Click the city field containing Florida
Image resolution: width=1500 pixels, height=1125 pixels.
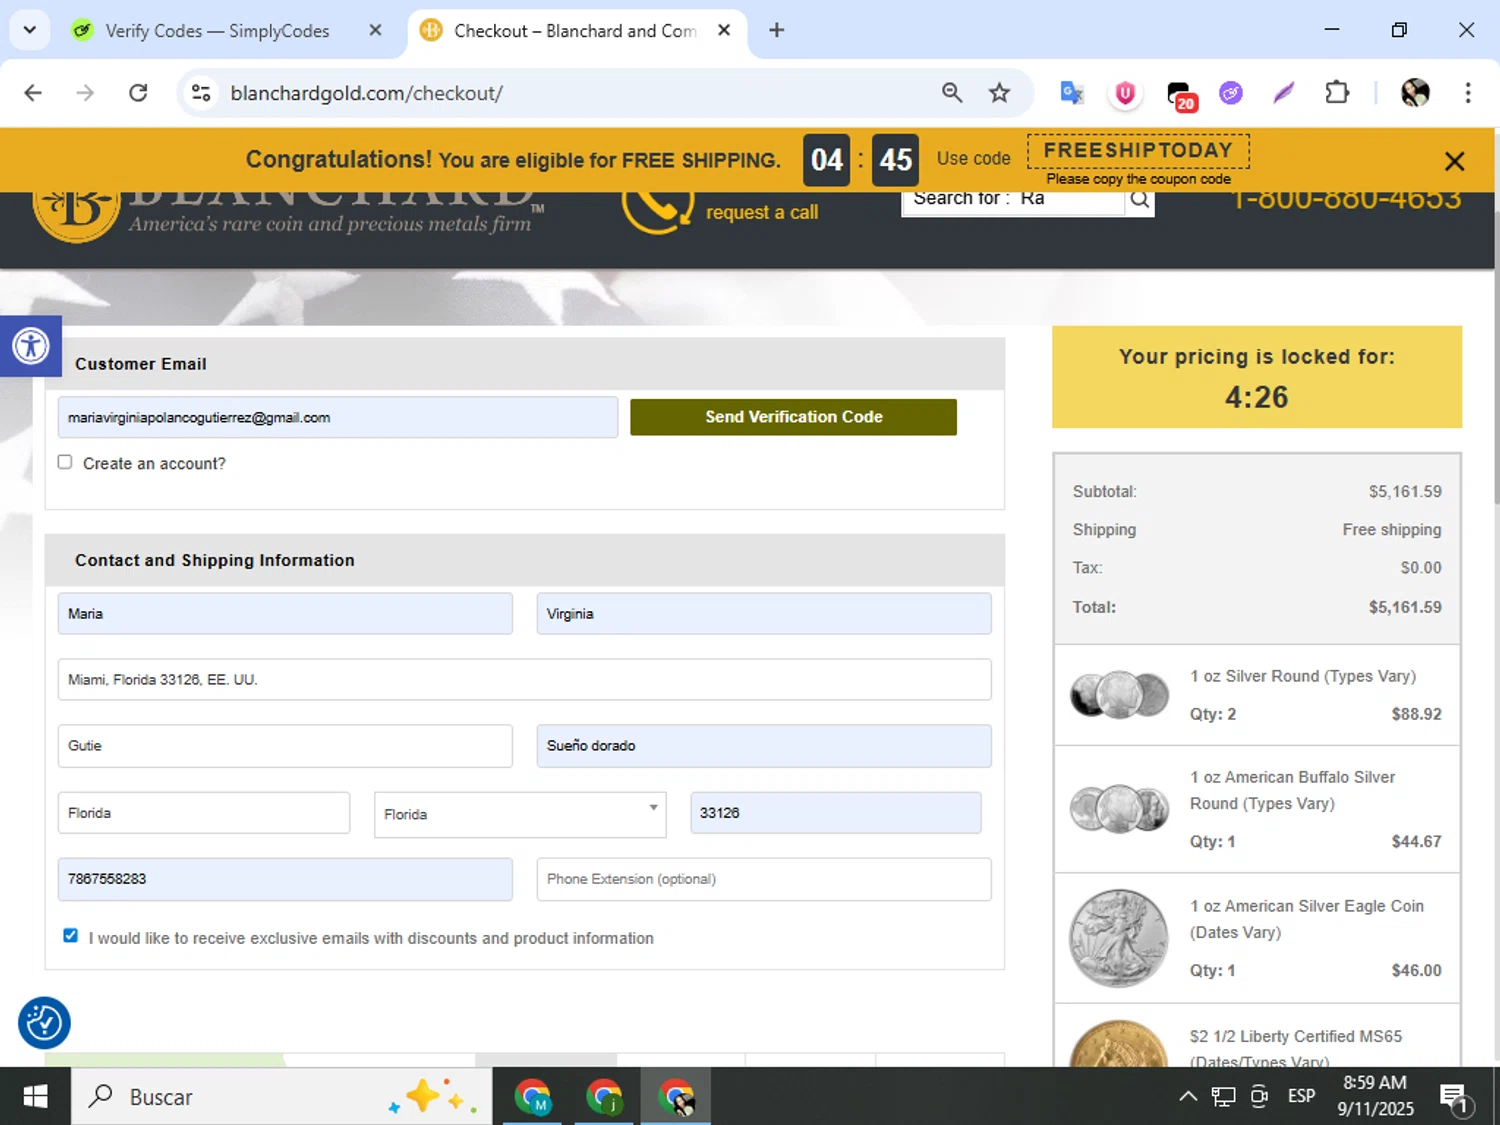tap(204, 813)
